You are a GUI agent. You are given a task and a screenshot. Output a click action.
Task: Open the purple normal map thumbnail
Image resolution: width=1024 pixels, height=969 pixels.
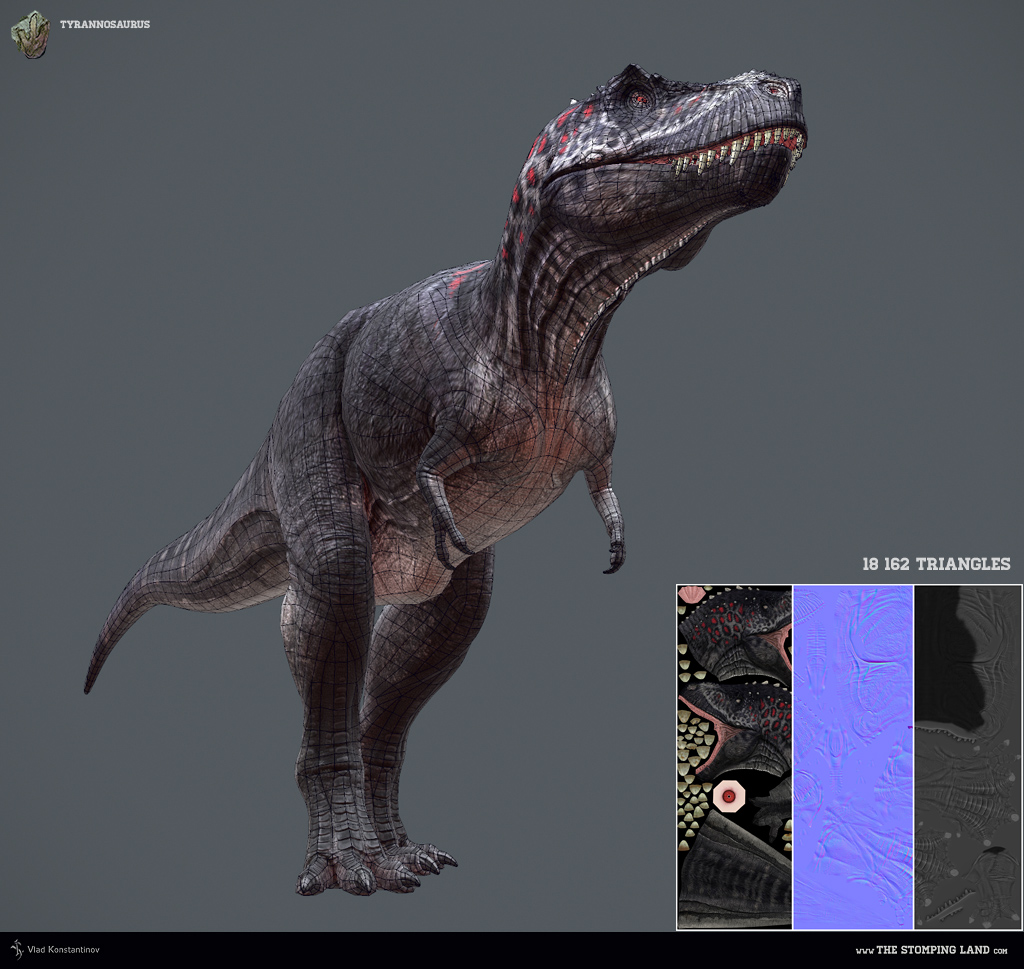pos(853,757)
